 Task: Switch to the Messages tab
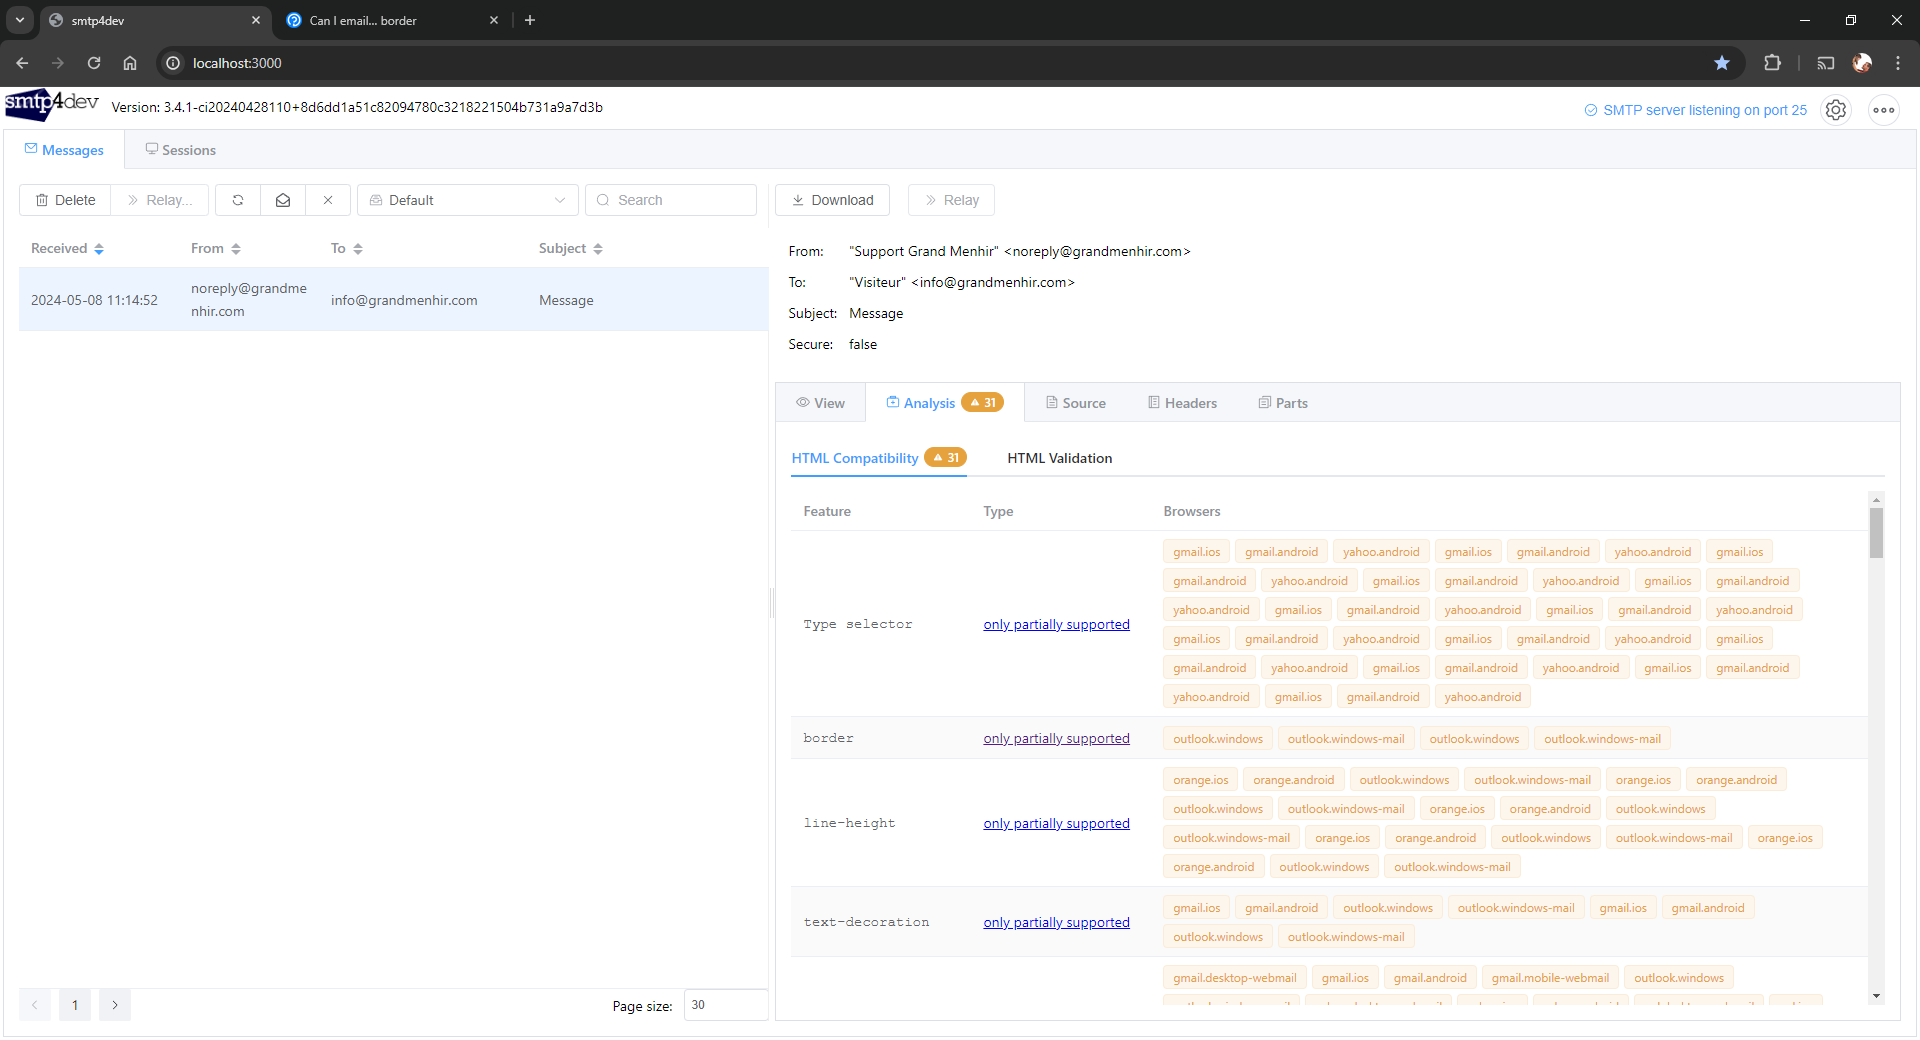point(64,150)
